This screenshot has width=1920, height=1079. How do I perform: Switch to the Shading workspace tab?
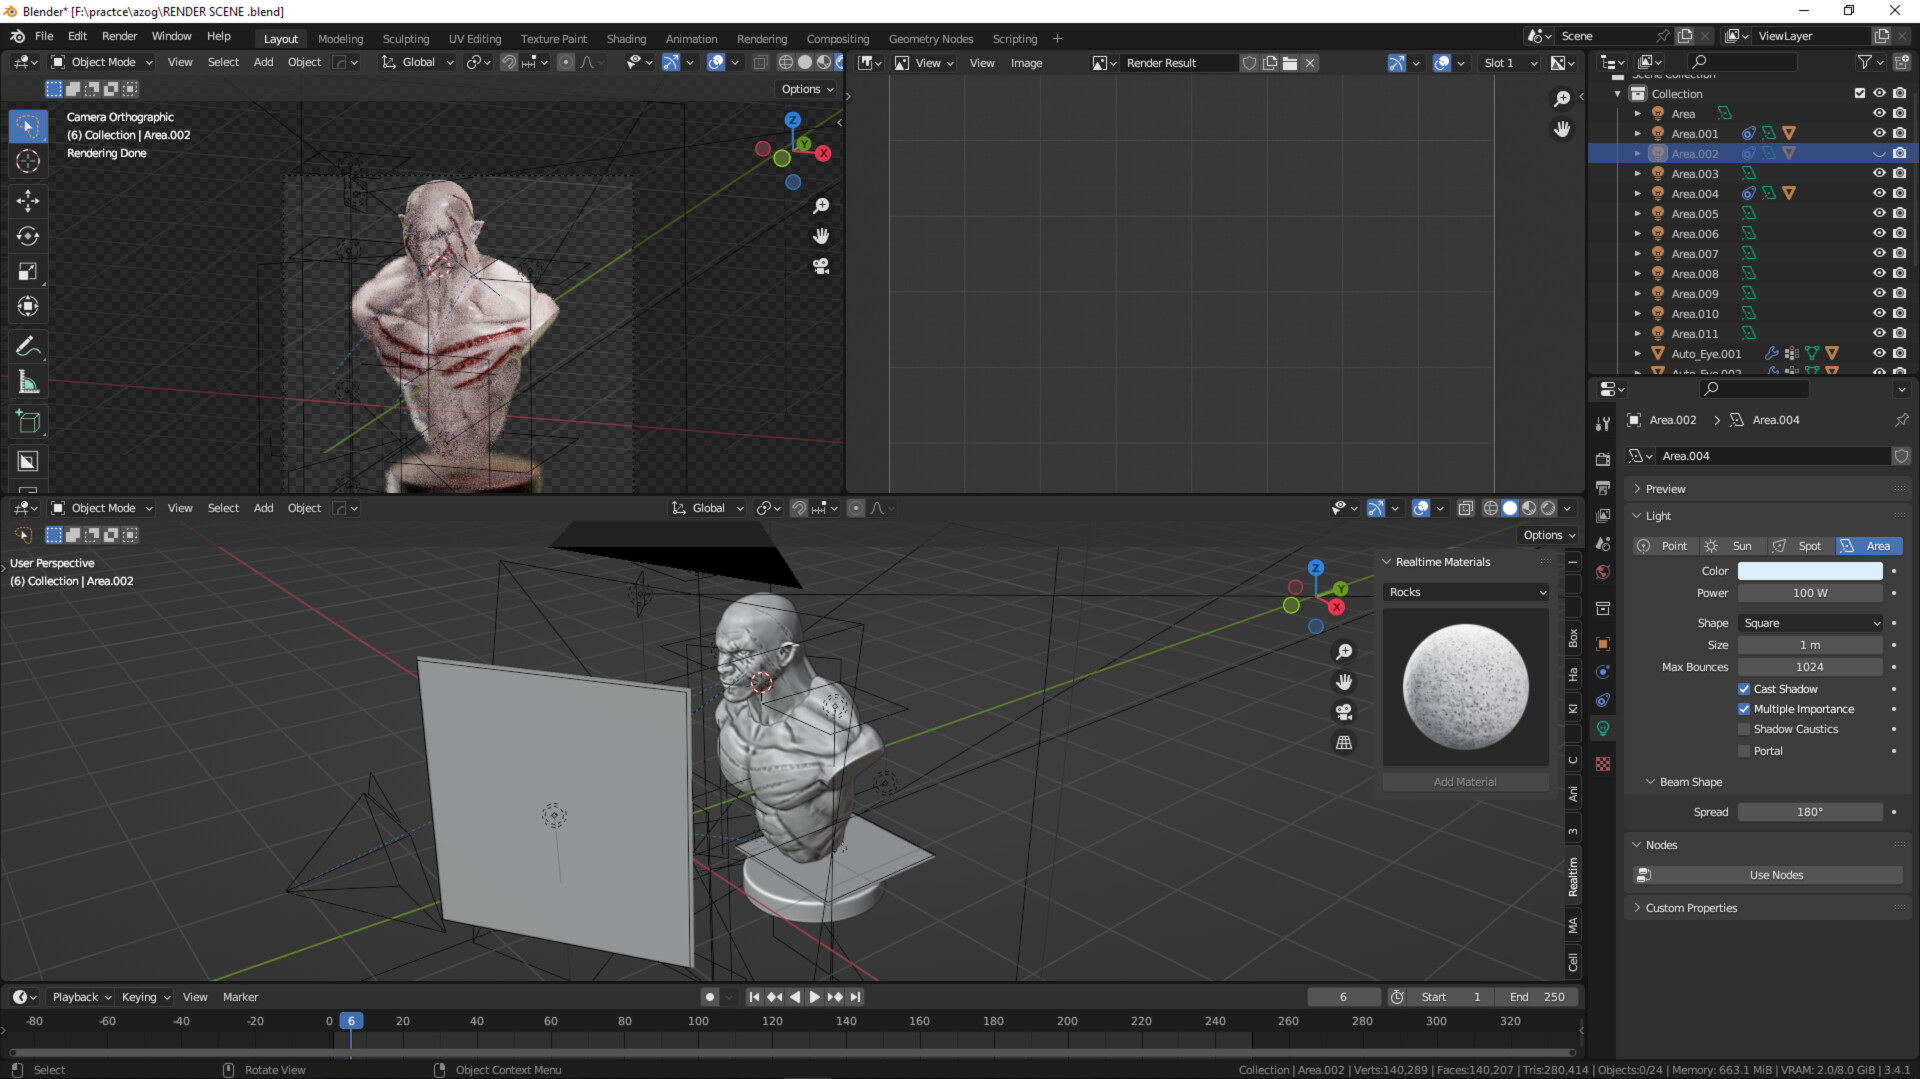[626, 38]
